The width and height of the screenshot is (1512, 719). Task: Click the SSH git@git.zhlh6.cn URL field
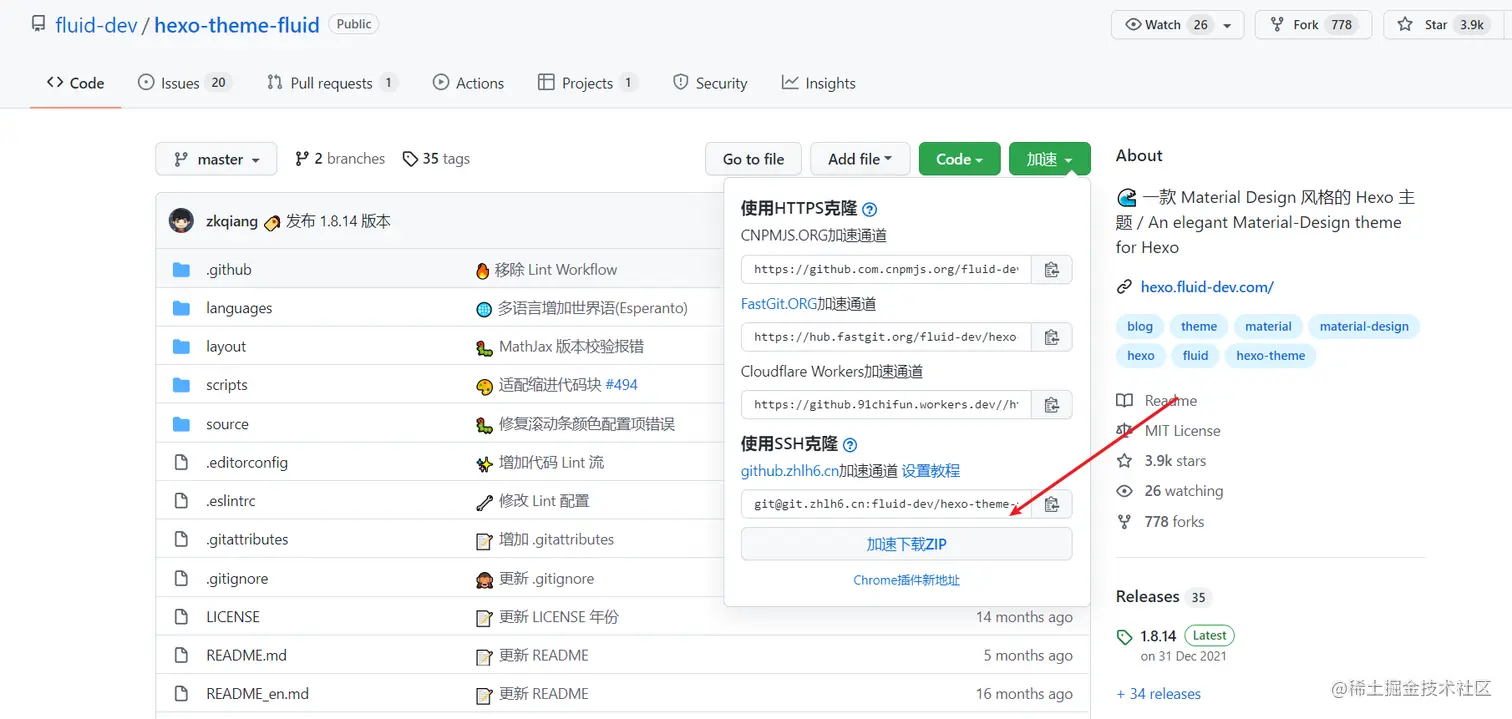886,504
